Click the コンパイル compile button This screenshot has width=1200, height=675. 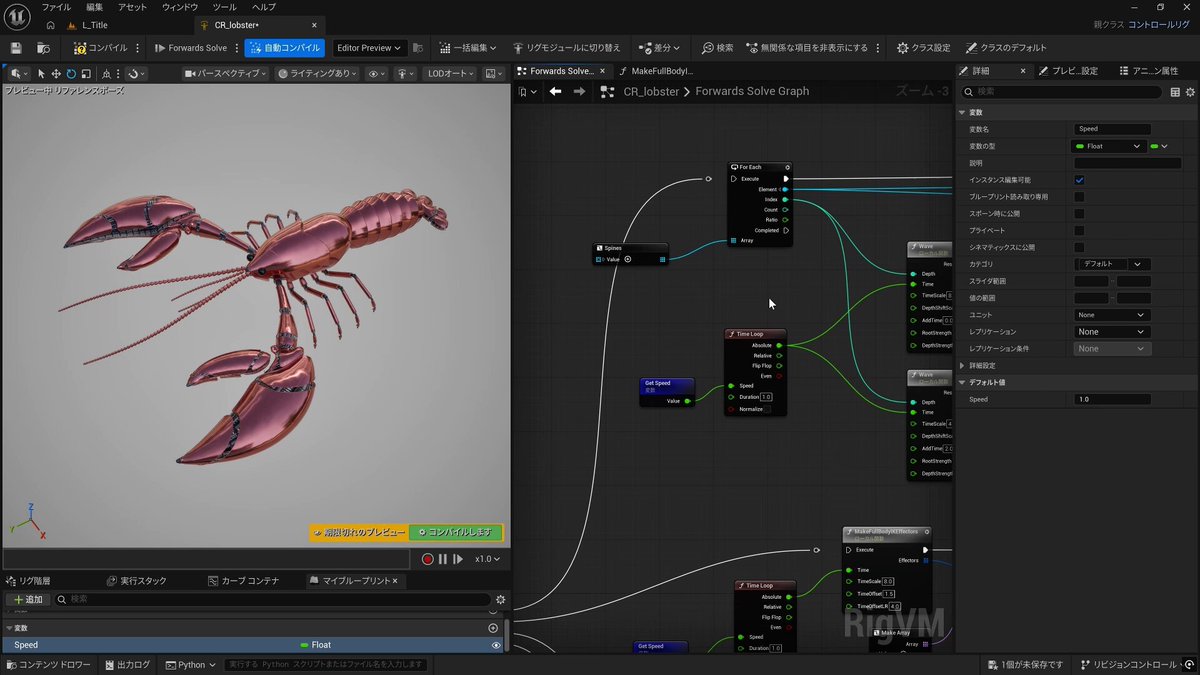coord(100,47)
